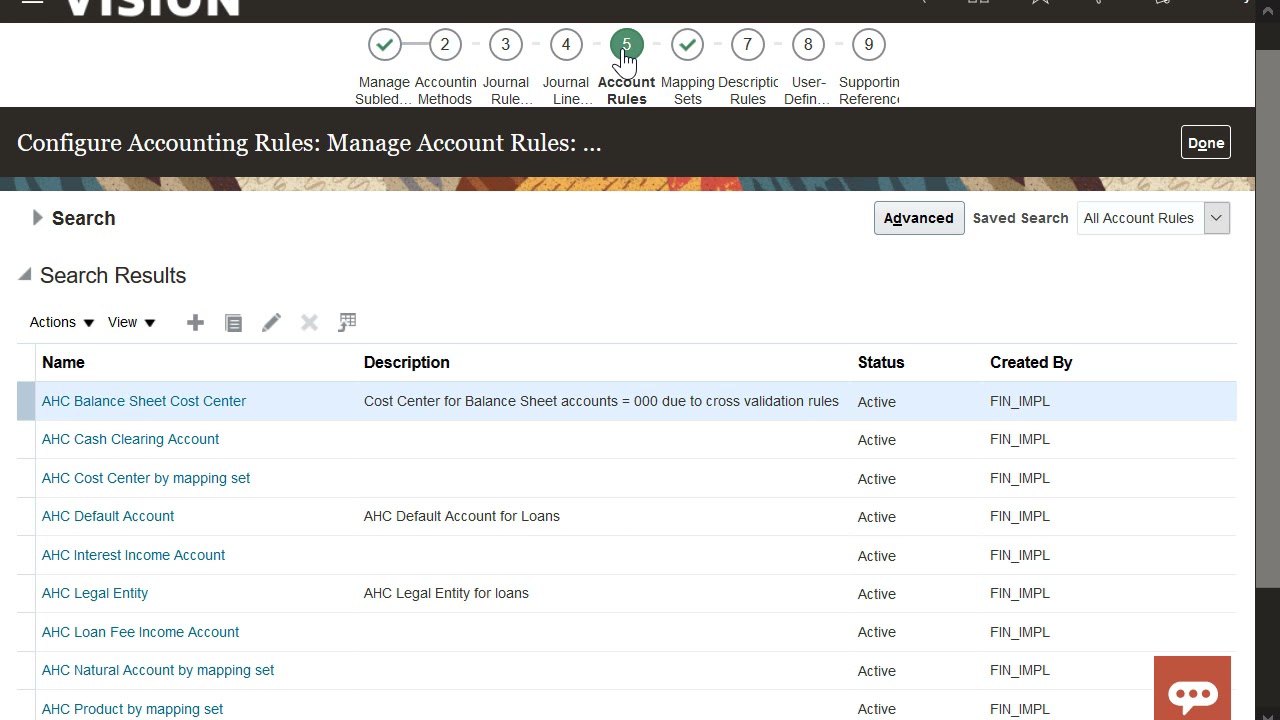Image resolution: width=1280 pixels, height=720 pixels.
Task: Select row handle of AHC Balance Sheet Cost Center
Action: (26, 401)
